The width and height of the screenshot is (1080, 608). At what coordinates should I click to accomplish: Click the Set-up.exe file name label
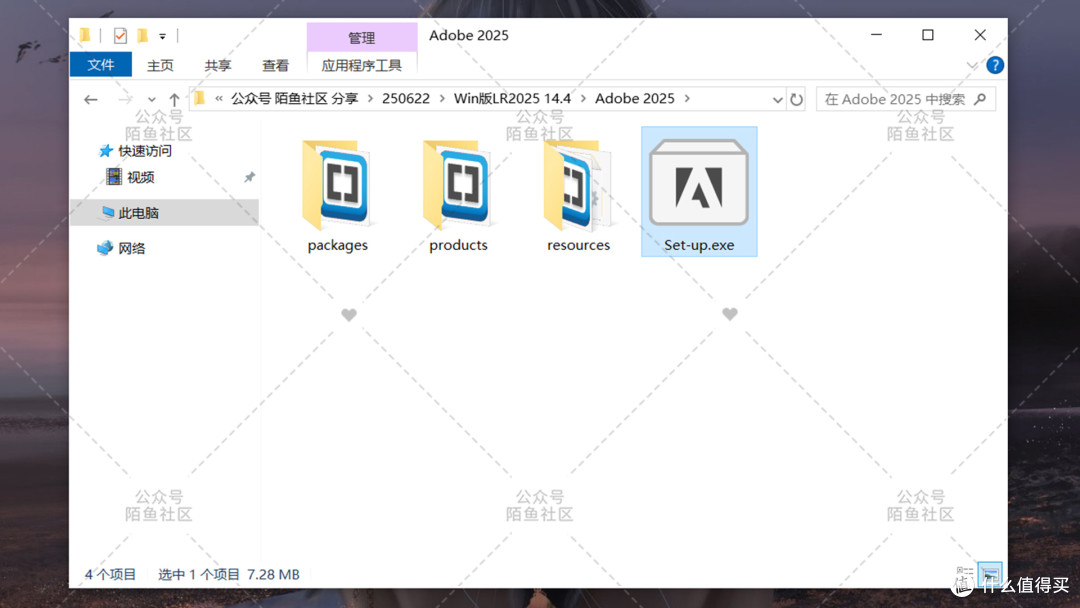click(x=699, y=245)
